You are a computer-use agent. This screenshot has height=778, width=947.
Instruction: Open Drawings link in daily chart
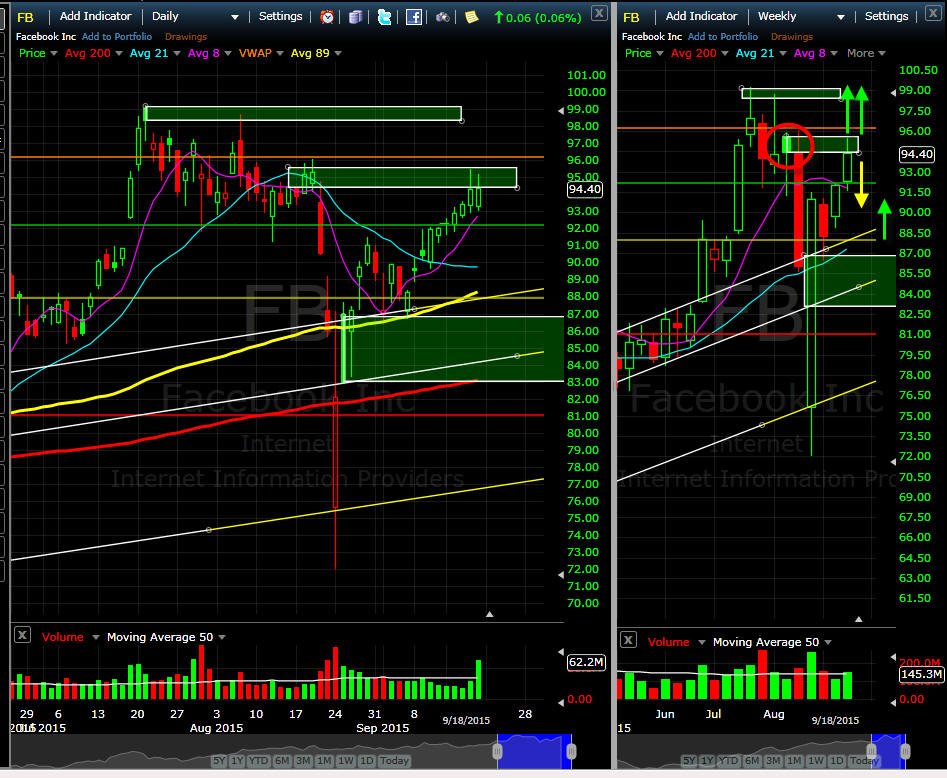pos(186,36)
